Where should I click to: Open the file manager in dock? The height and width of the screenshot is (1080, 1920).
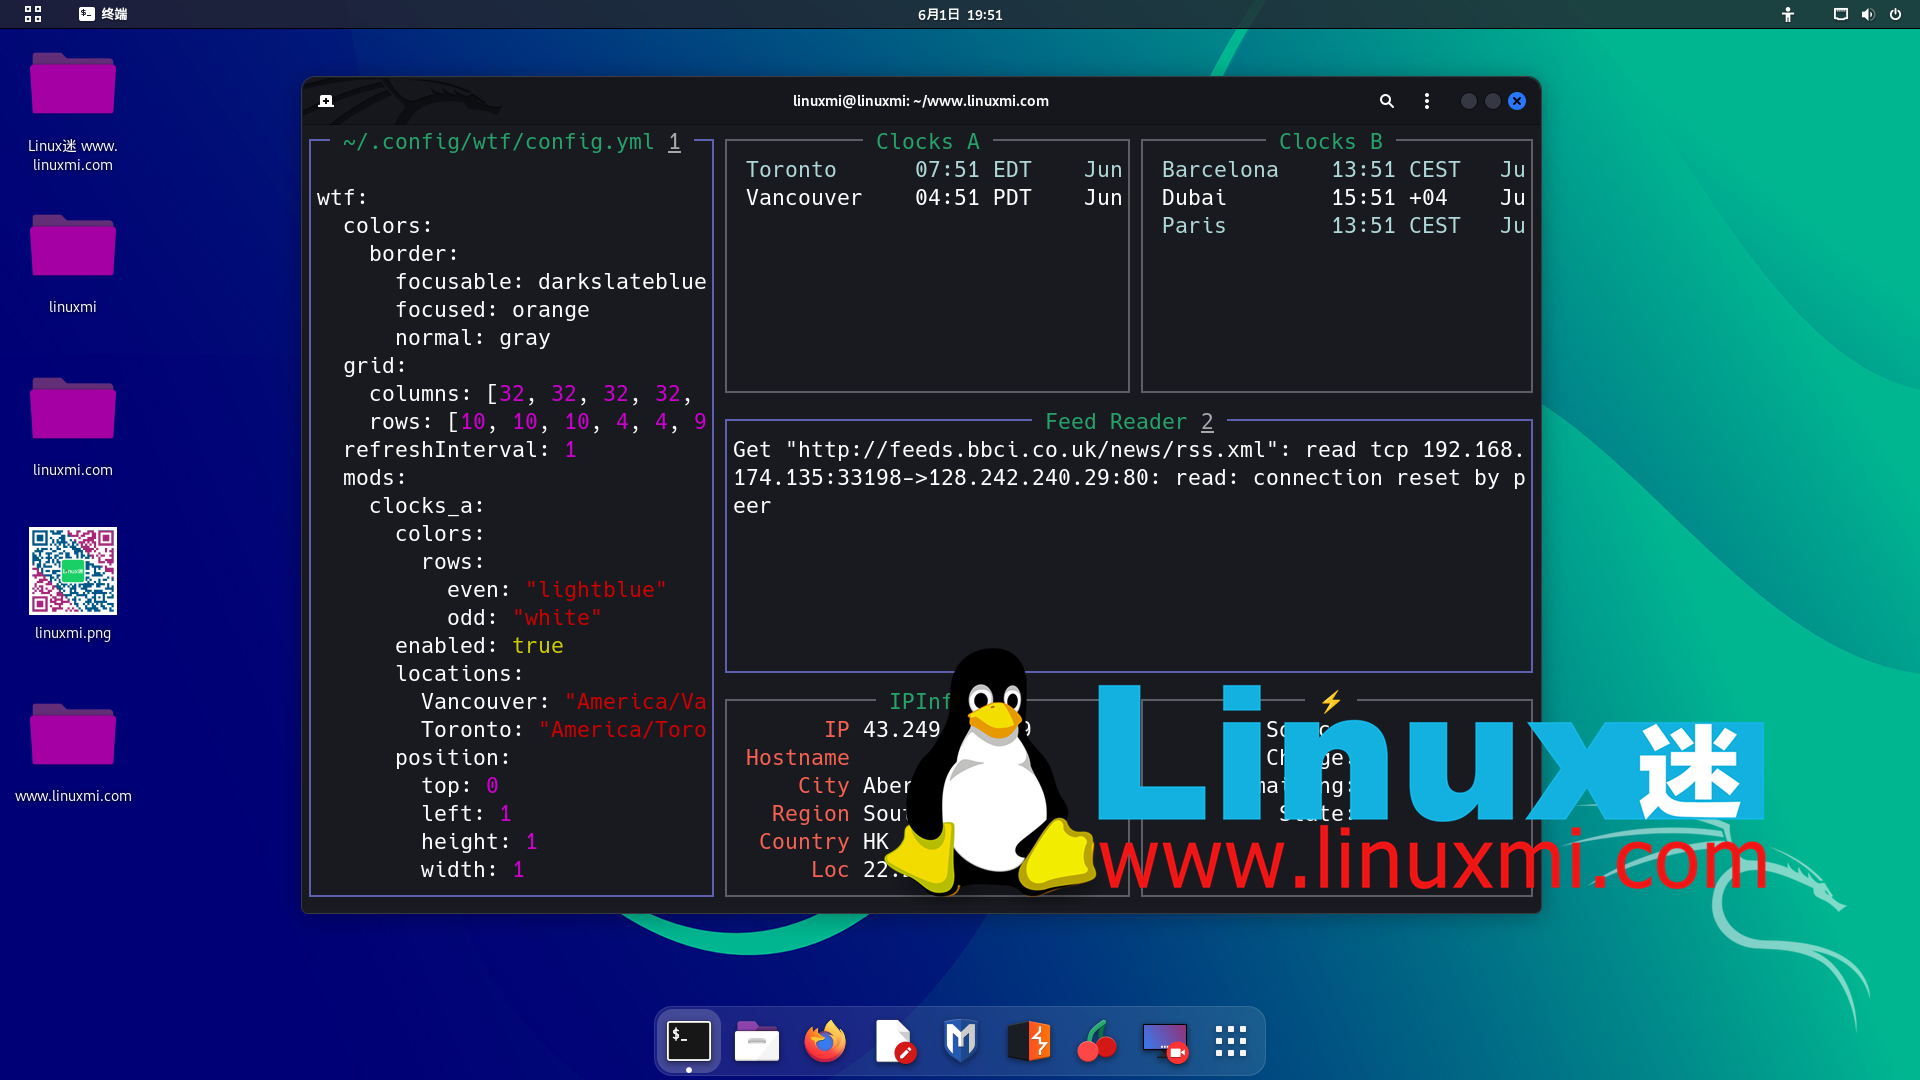757,1041
